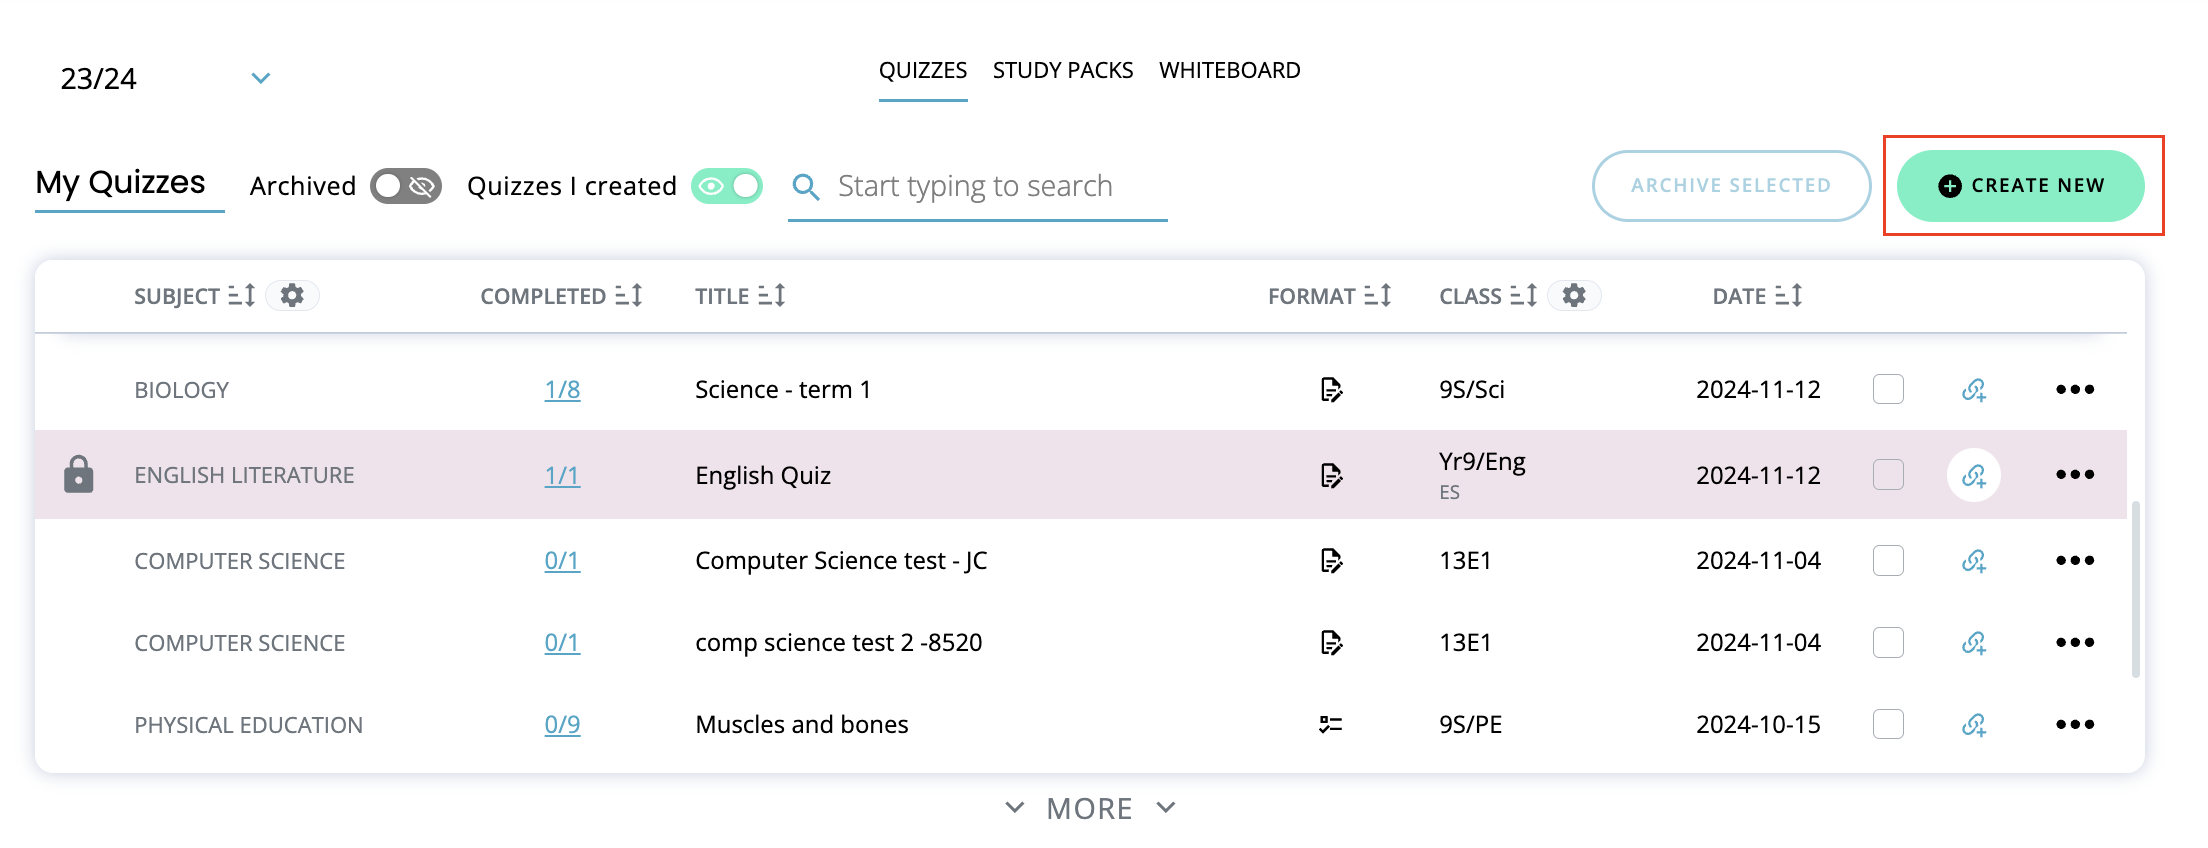
Task: Open Subject column settings gear
Action: [x=292, y=296]
